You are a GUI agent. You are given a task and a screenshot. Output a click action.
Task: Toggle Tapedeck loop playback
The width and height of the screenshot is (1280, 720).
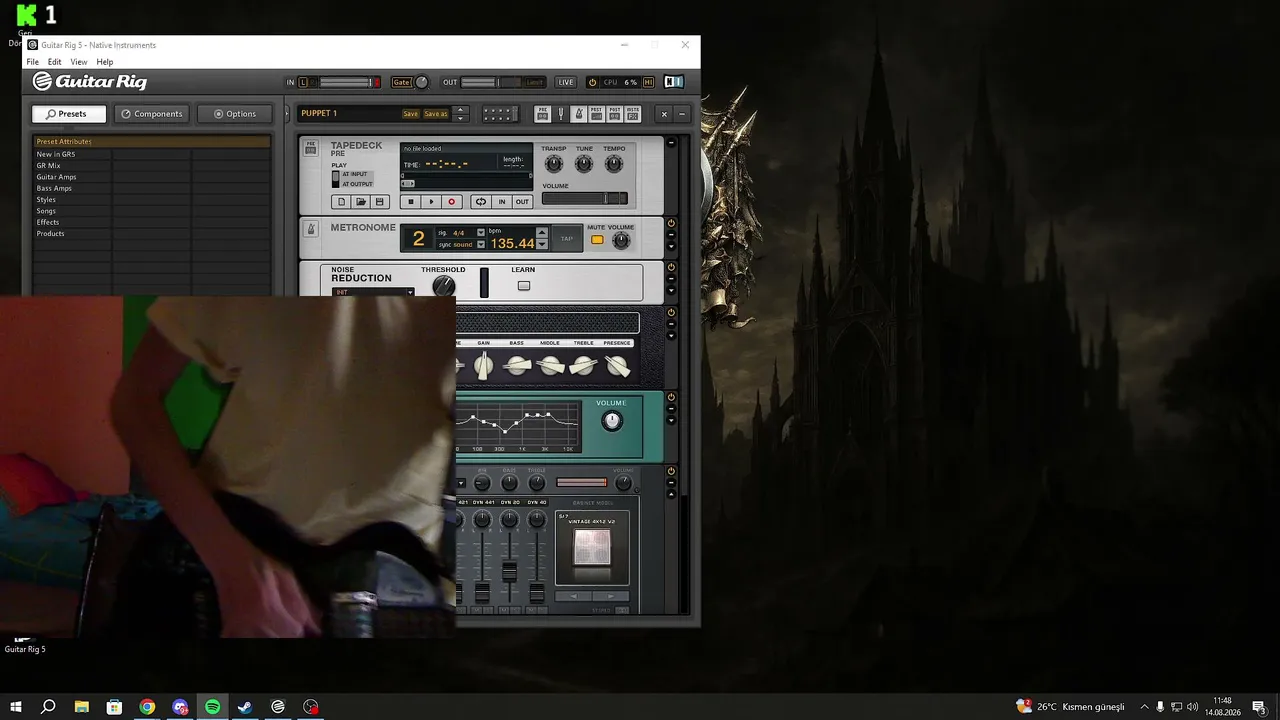[x=481, y=202]
